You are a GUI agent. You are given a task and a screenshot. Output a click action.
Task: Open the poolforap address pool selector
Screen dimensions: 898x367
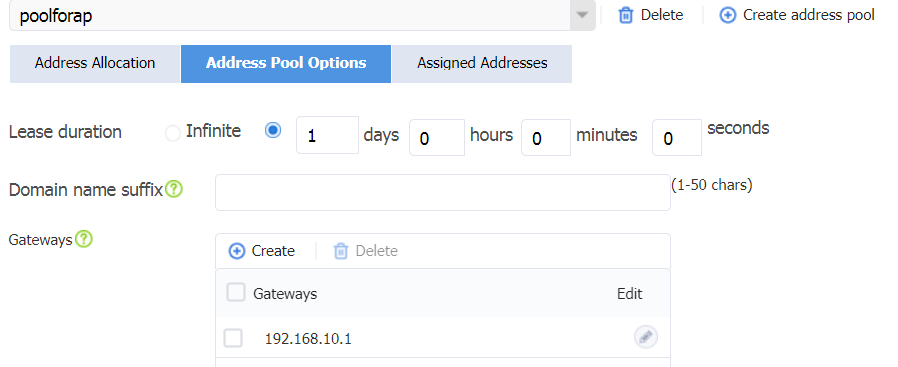[302, 15]
